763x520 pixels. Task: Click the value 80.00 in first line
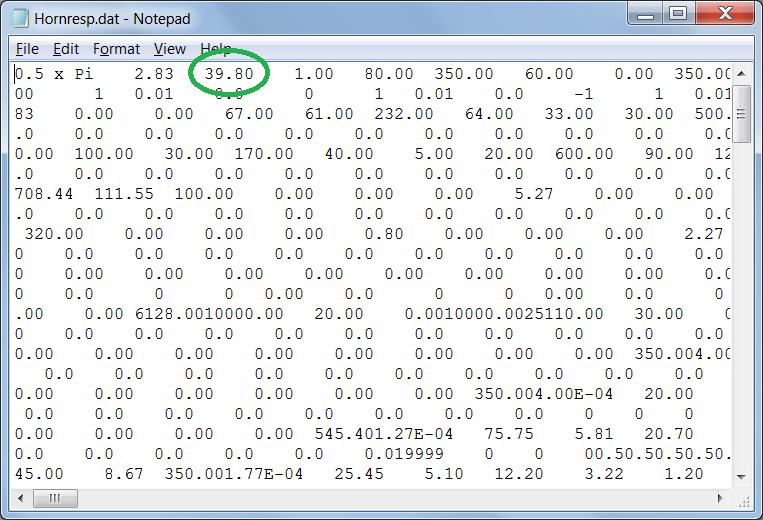coord(389,74)
